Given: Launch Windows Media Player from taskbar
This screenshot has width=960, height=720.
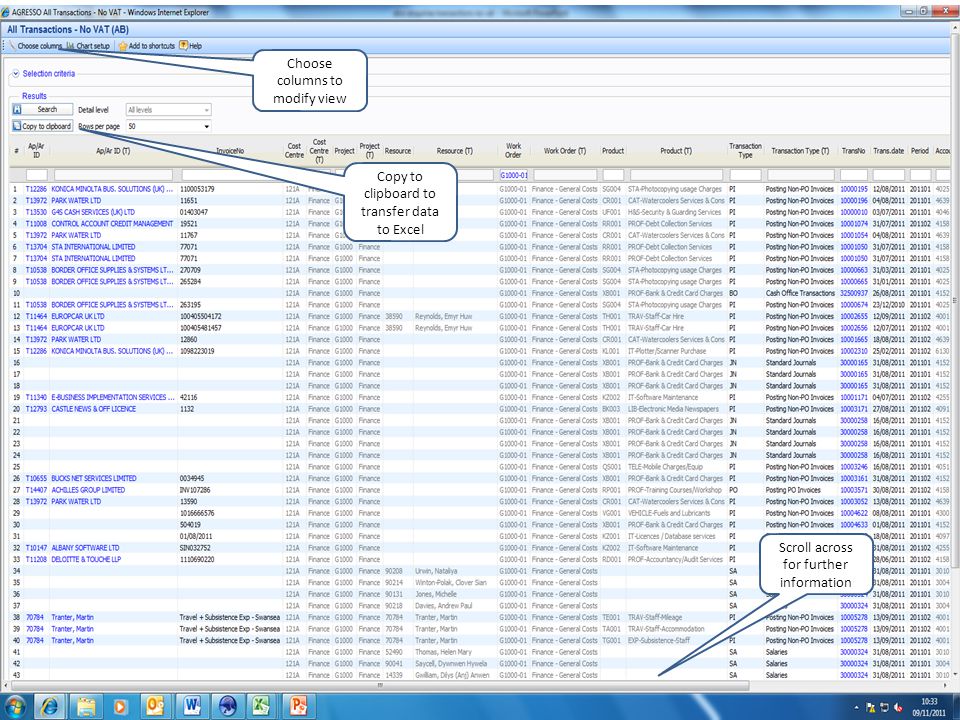Looking at the screenshot, I should [x=121, y=707].
